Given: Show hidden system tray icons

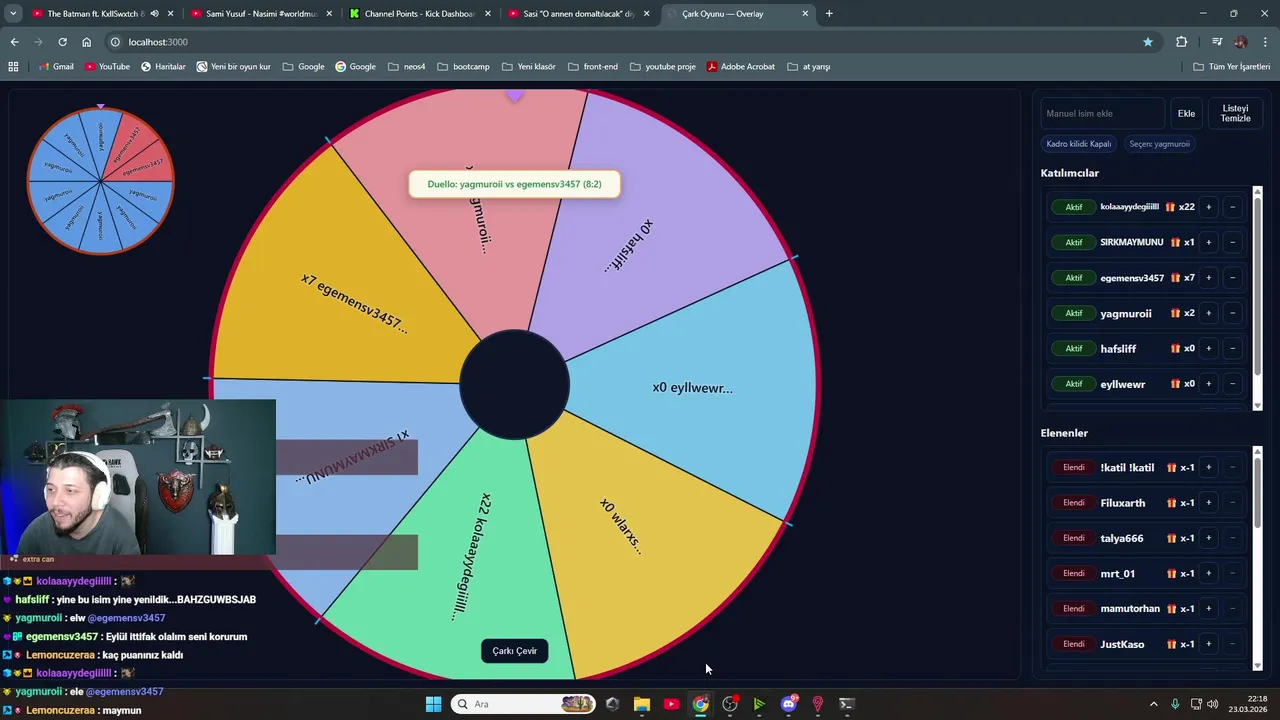Looking at the screenshot, I should click(x=1153, y=704).
